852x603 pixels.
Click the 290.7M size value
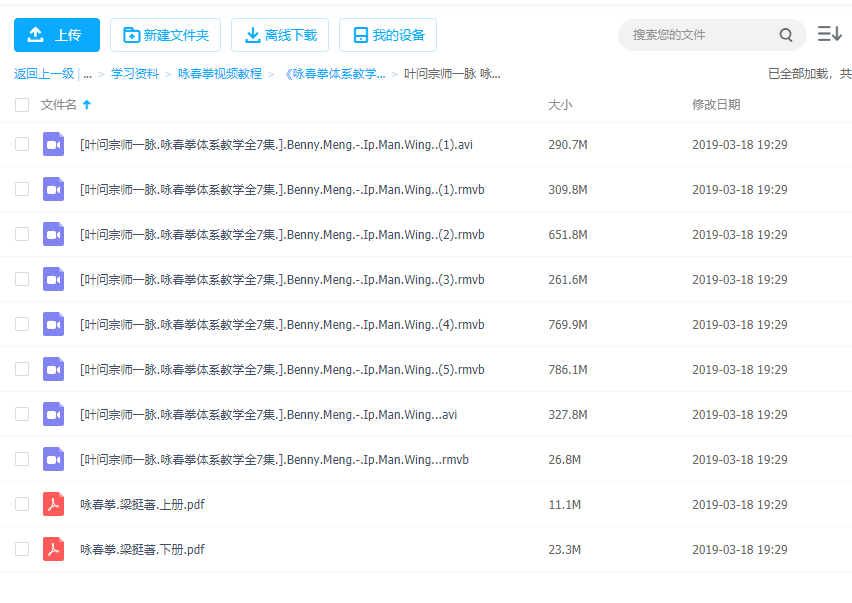coord(568,145)
